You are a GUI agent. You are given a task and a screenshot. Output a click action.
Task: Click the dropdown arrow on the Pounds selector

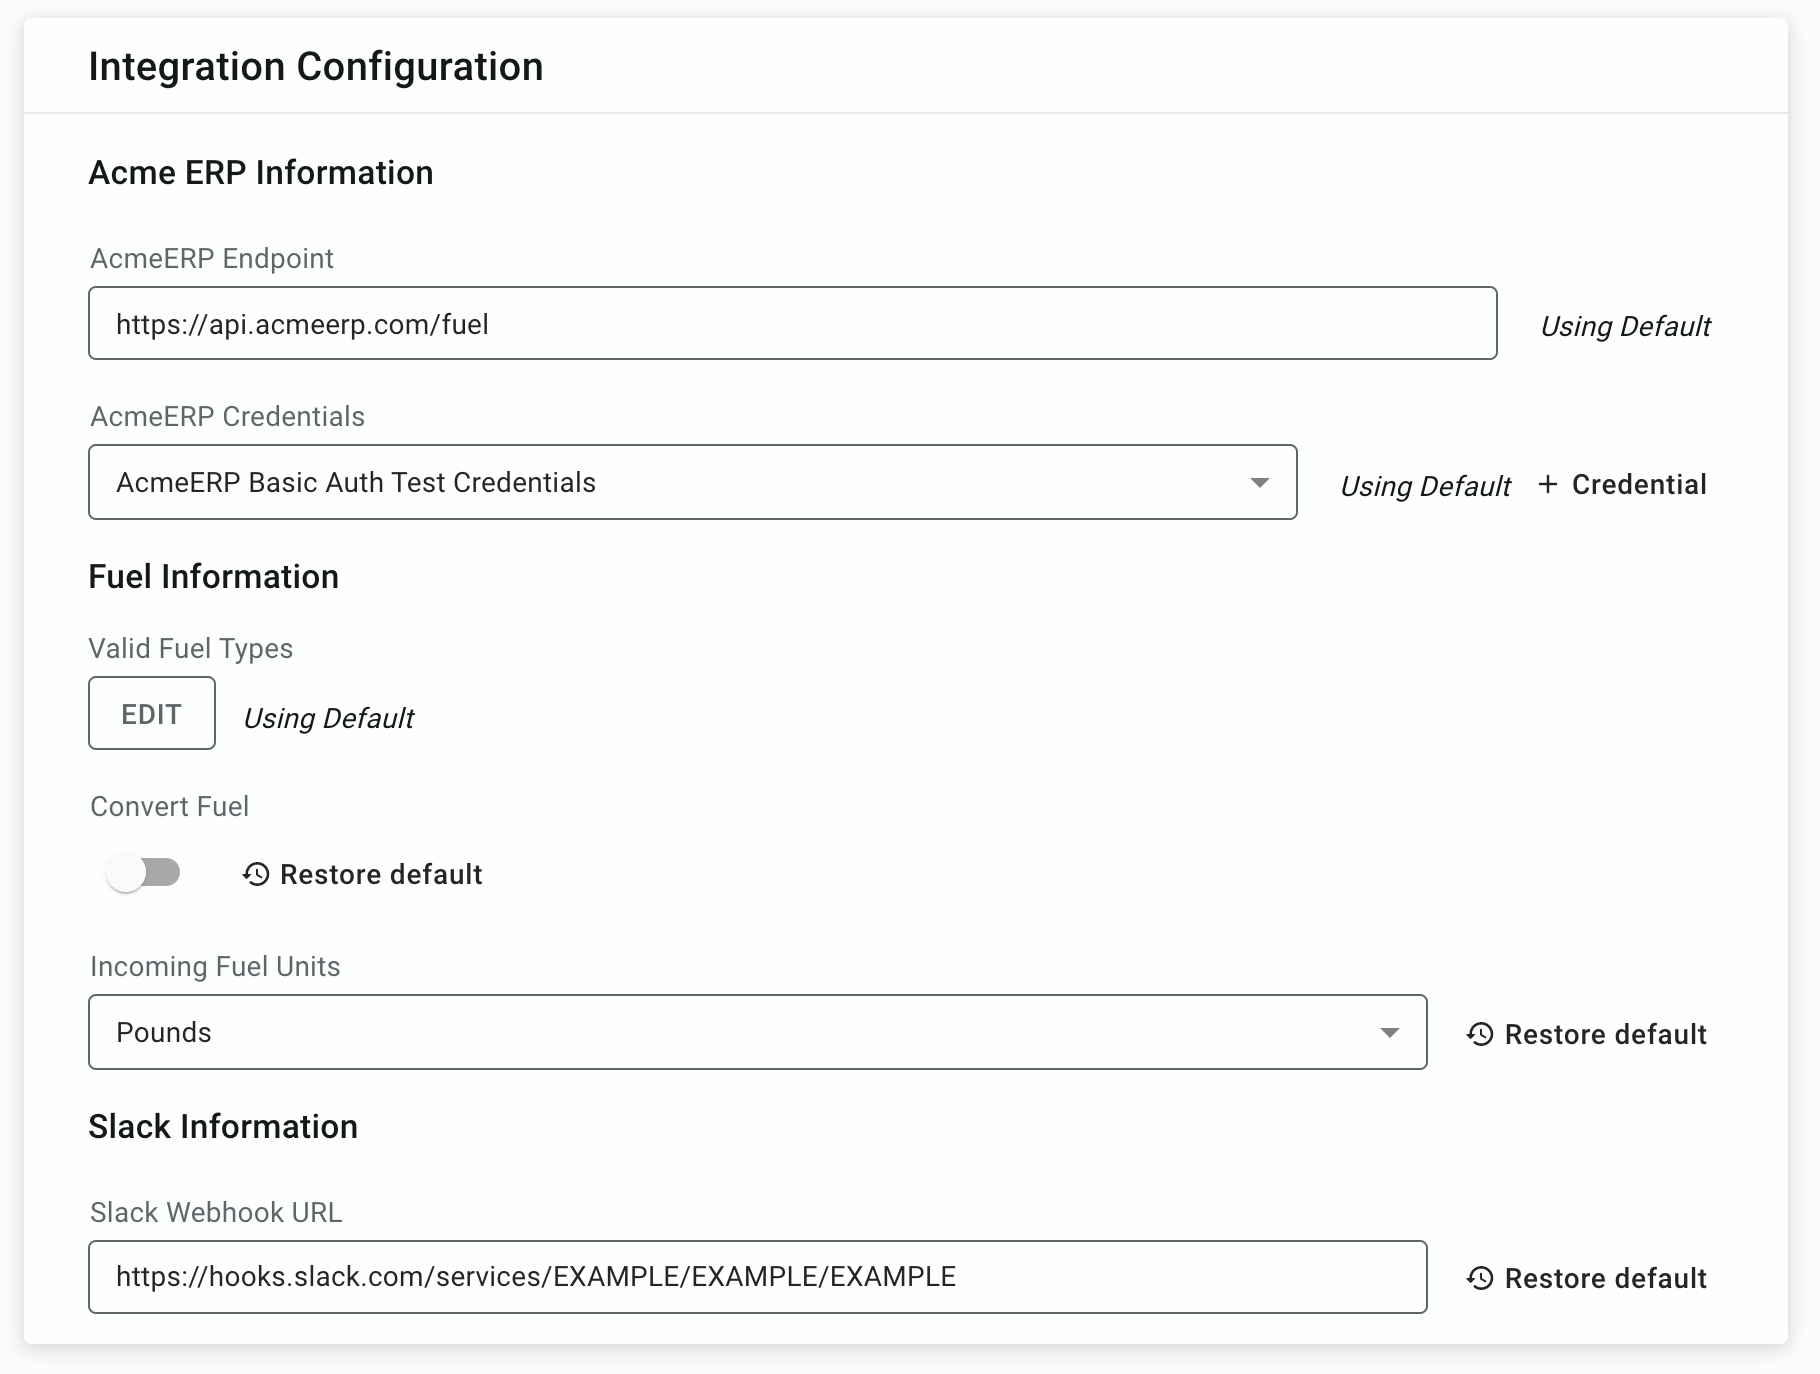click(x=1389, y=1032)
